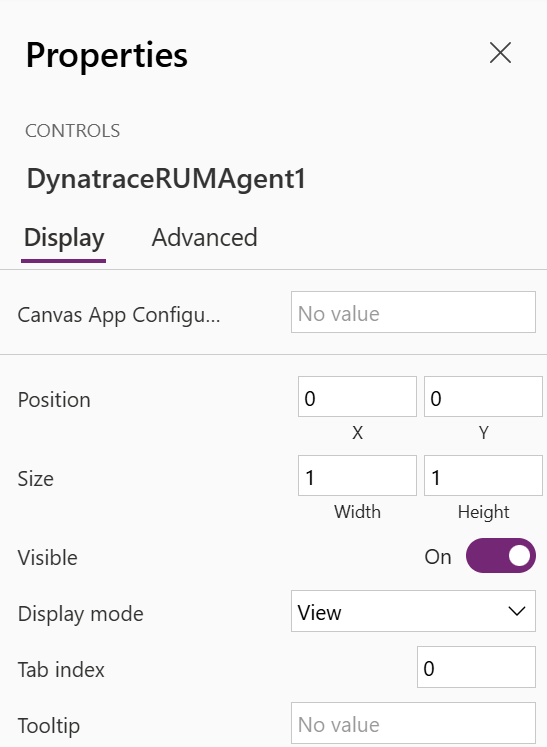
Task: Click the Display mode property label
Action: coord(81,614)
